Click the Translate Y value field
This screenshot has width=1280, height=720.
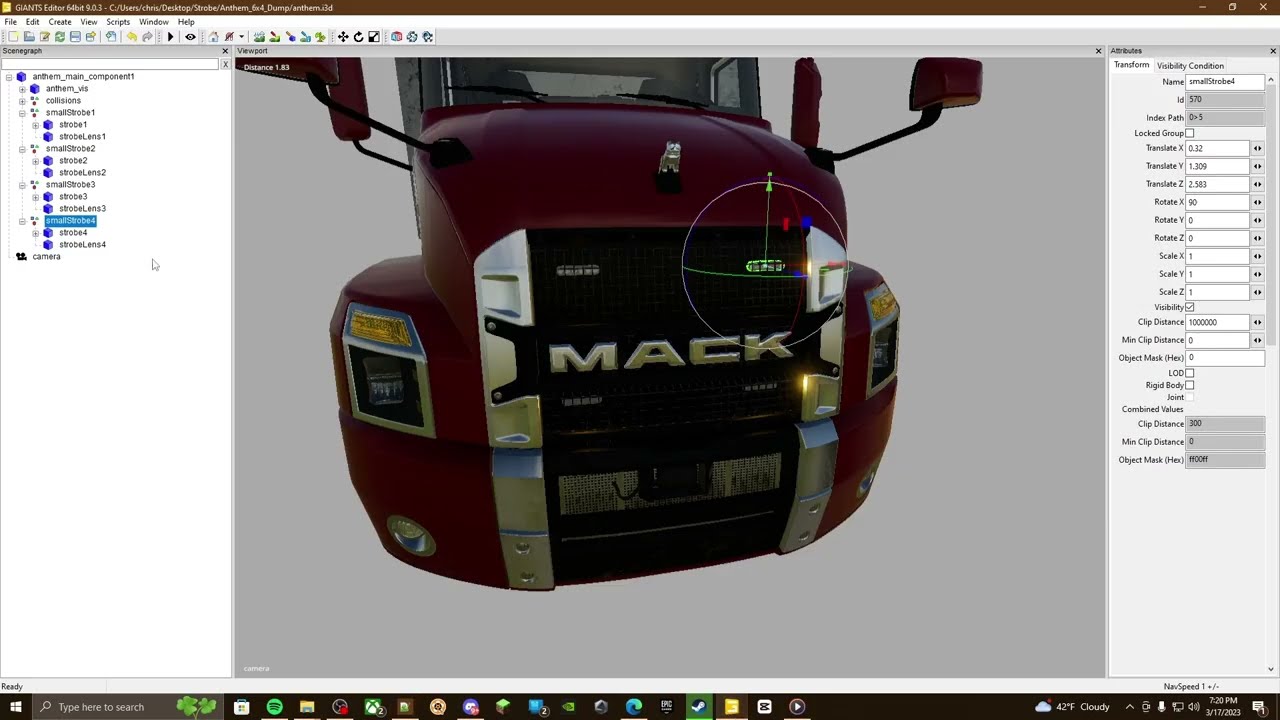[1218, 166]
